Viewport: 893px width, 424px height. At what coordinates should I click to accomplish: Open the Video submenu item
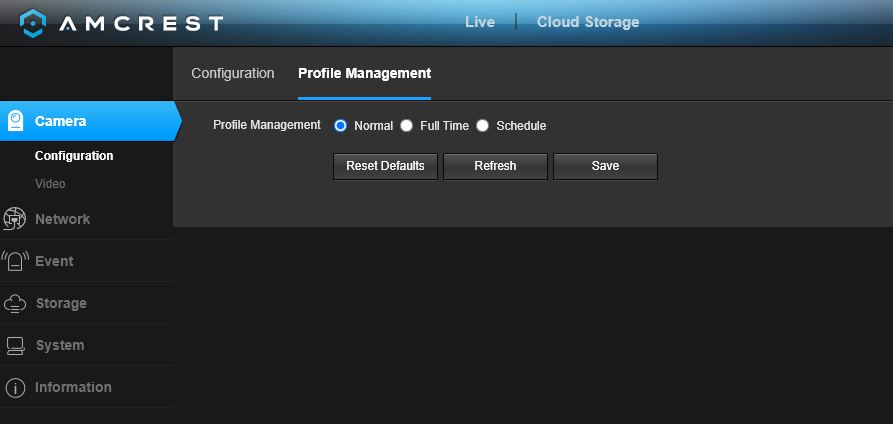[x=50, y=184]
